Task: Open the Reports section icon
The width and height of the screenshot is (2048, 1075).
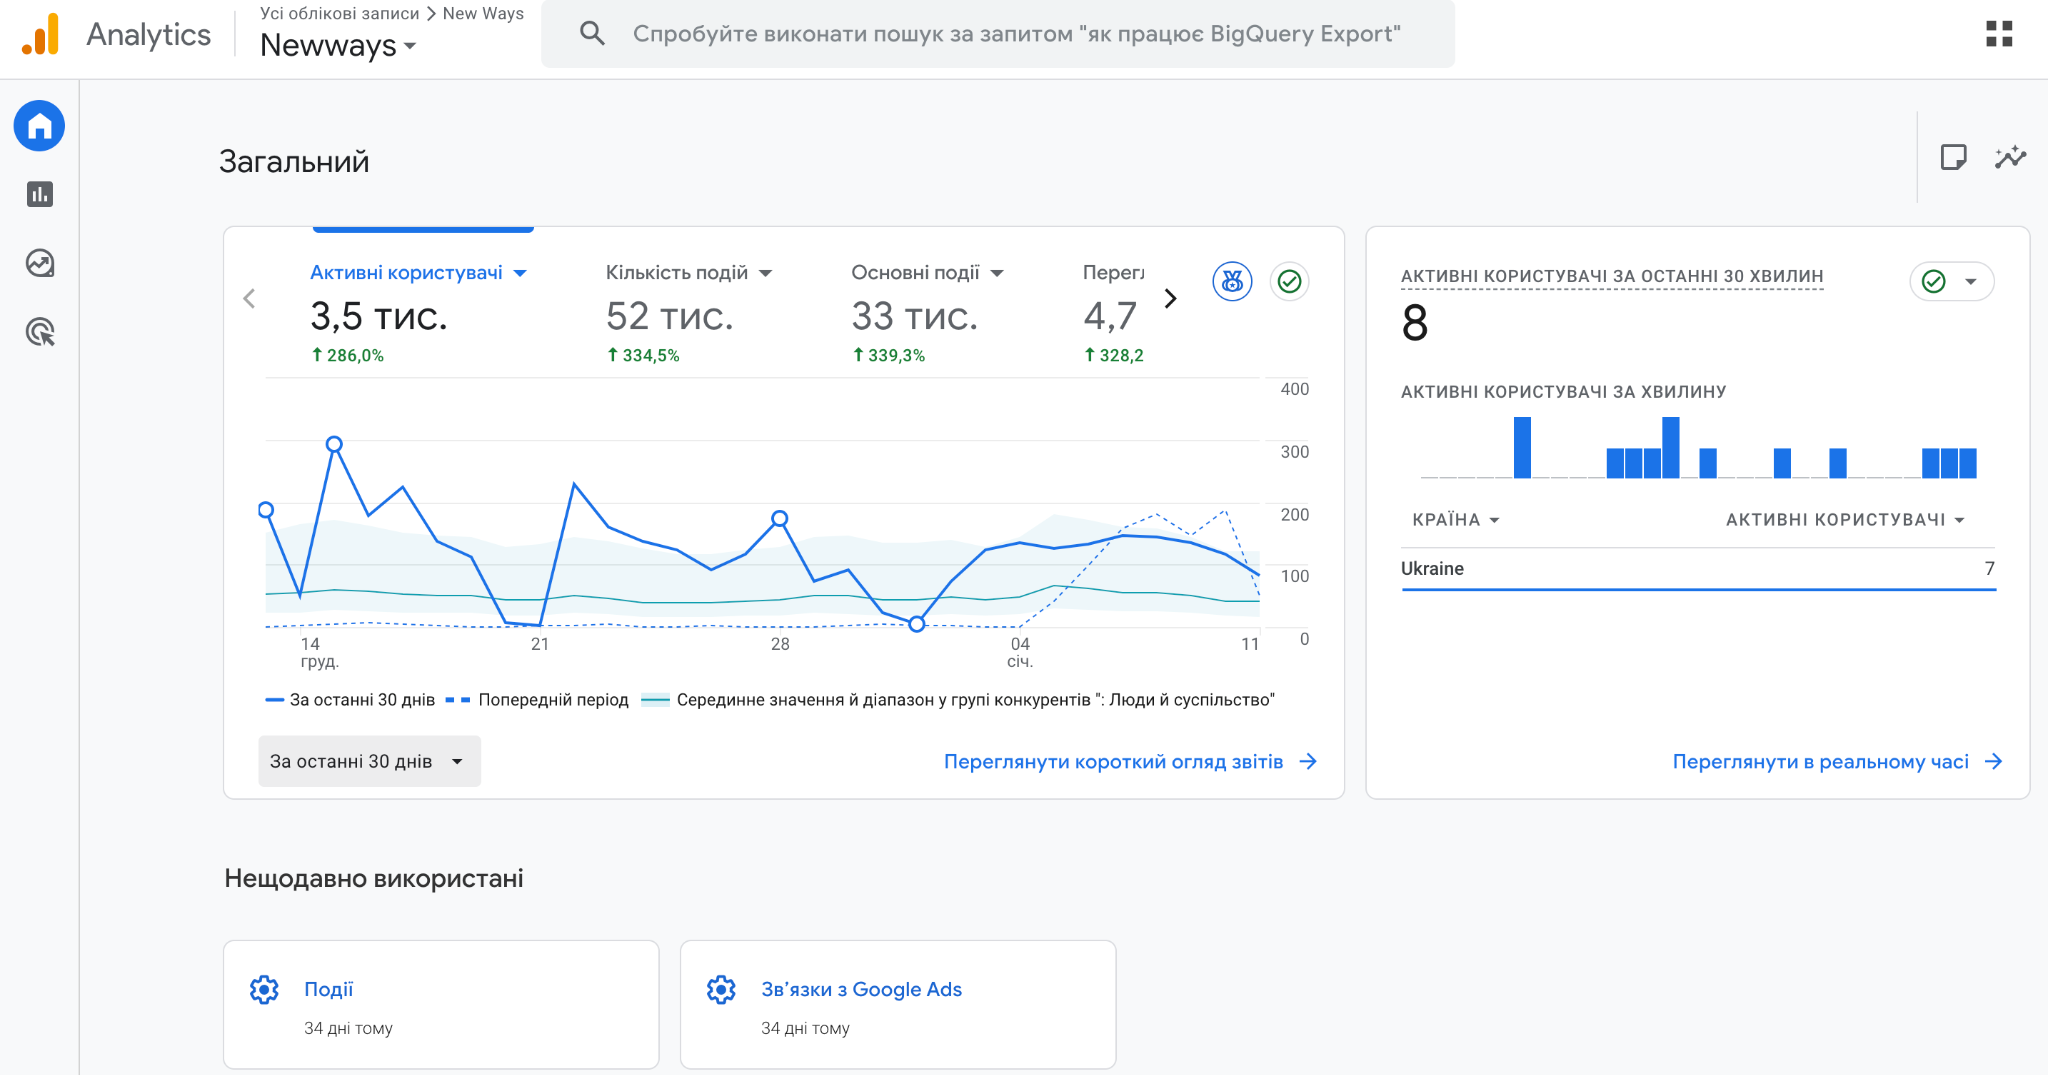Action: 39,194
